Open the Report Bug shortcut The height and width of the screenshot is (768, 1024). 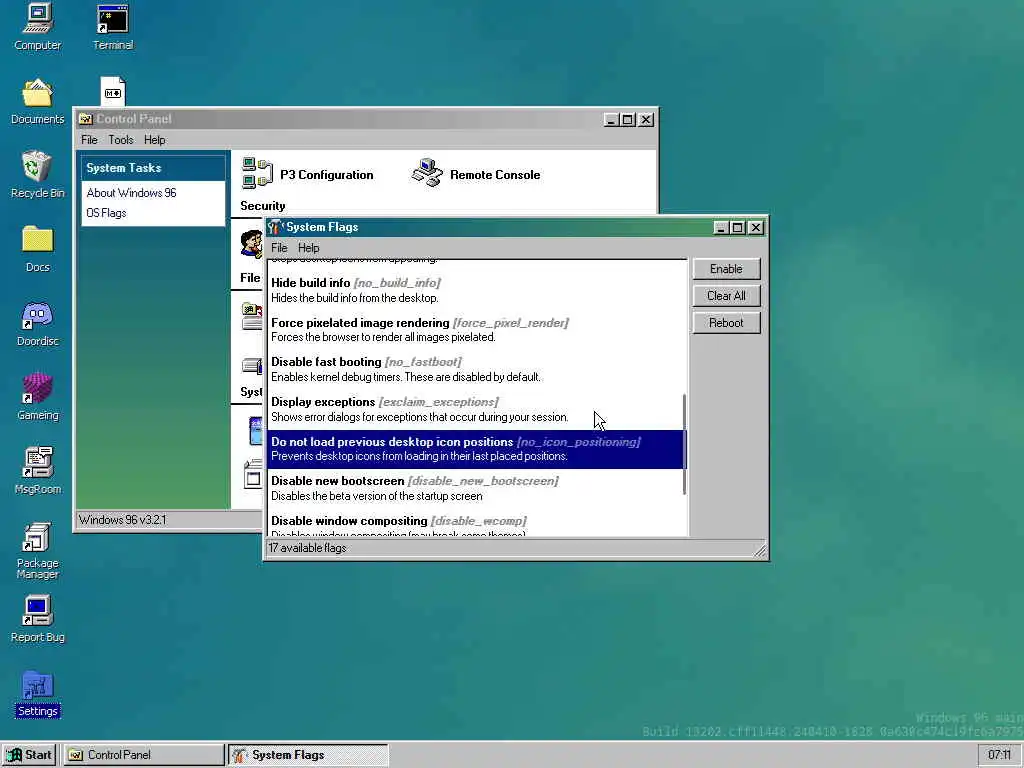pyautogui.click(x=37, y=619)
